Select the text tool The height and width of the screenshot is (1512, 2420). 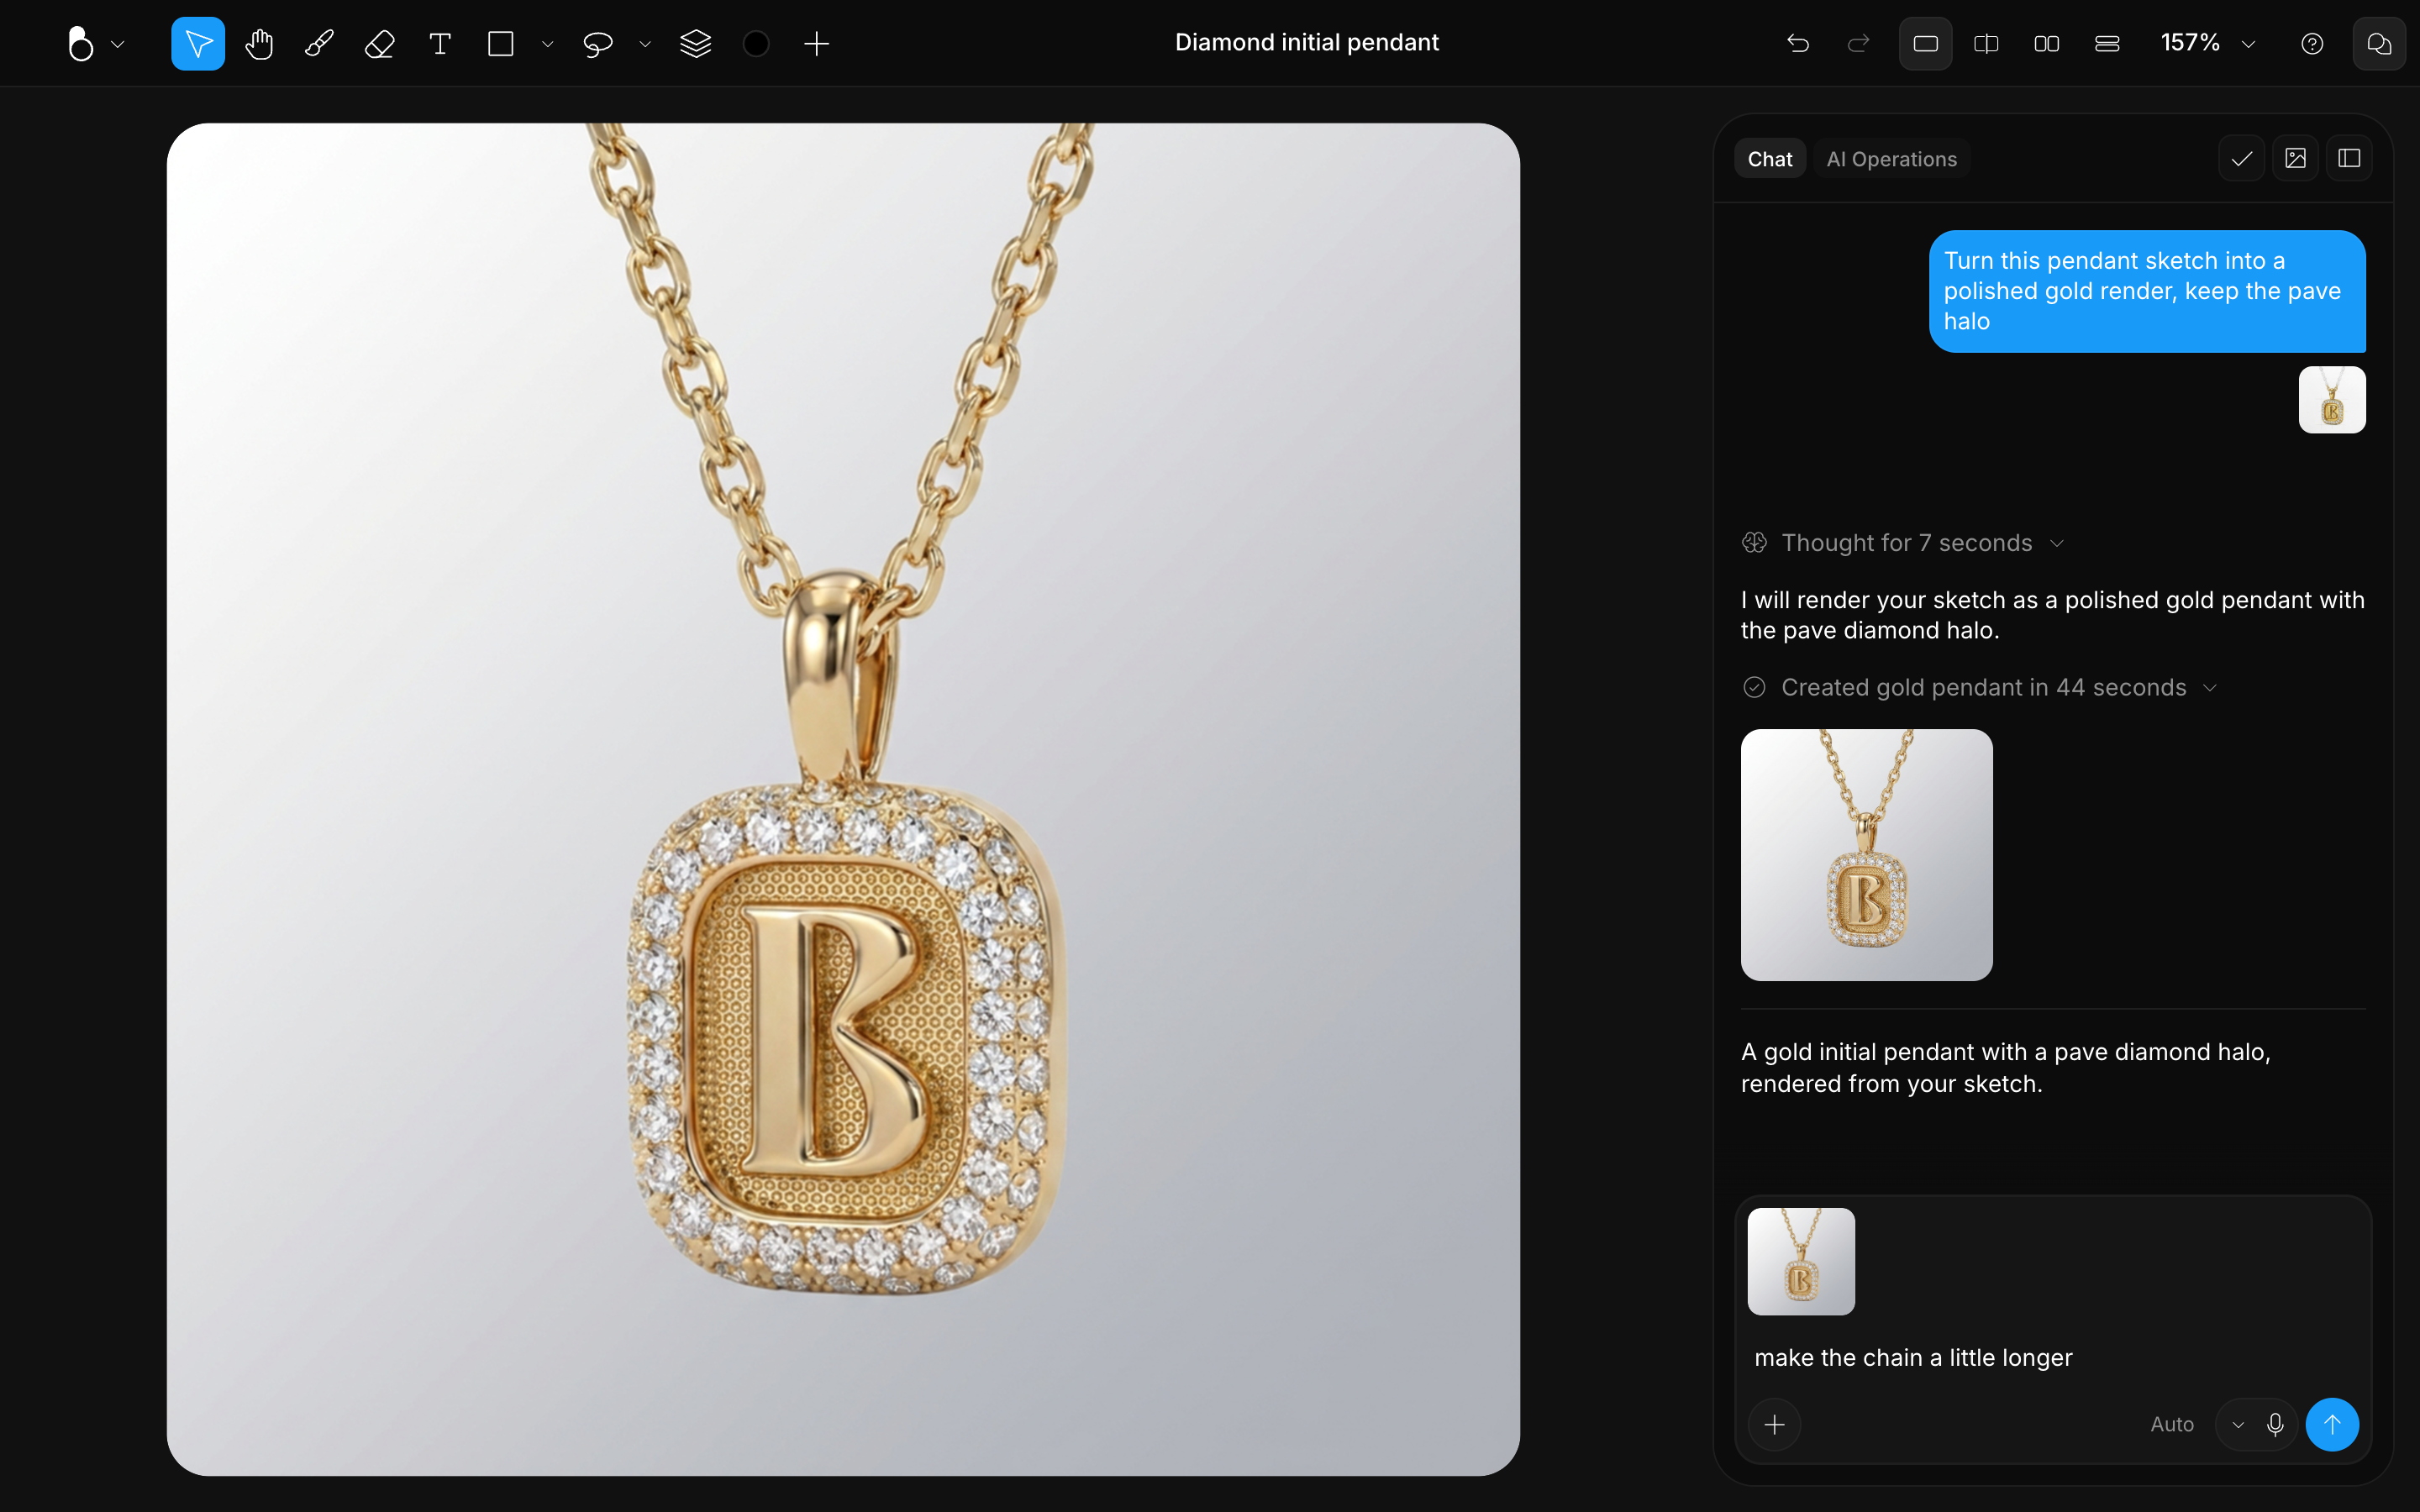click(x=440, y=44)
